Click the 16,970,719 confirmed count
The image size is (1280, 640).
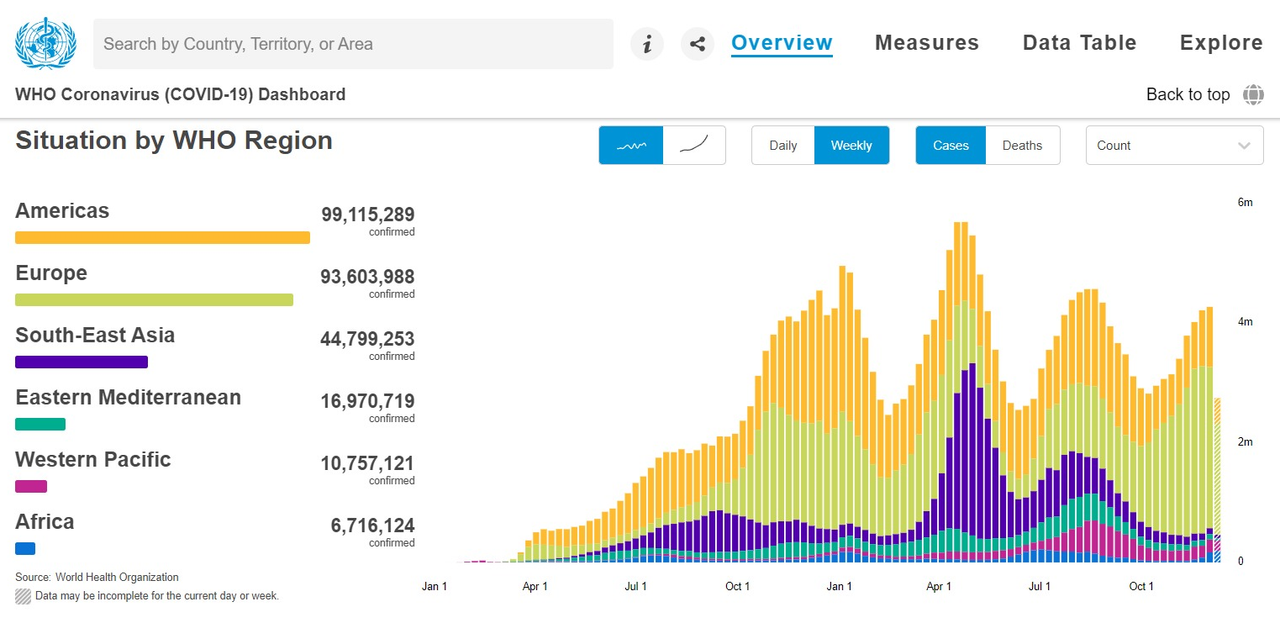[x=367, y=401]
